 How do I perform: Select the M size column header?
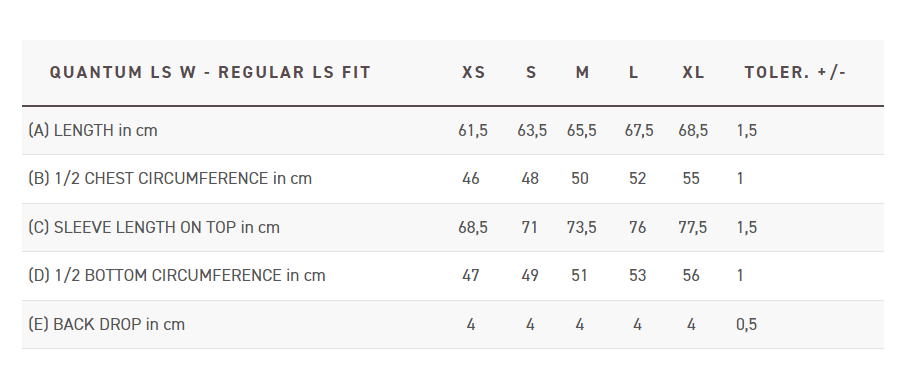coord(582,72)
